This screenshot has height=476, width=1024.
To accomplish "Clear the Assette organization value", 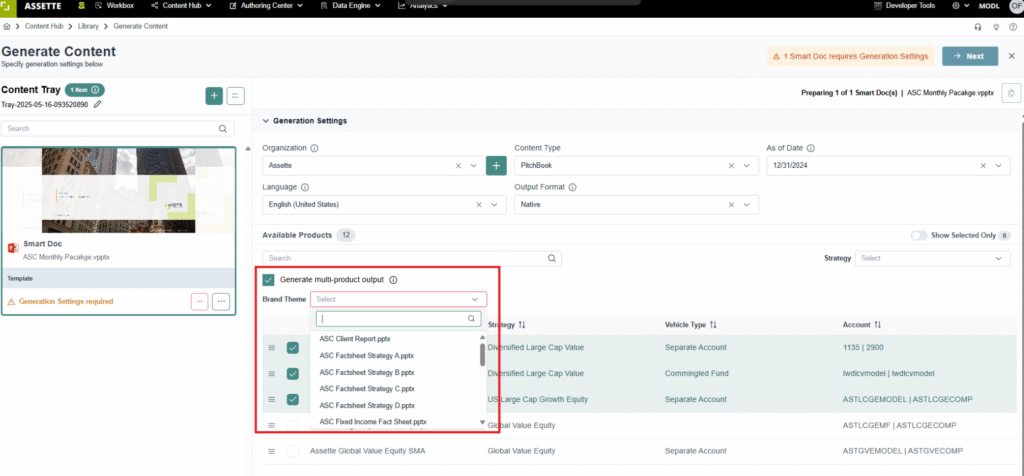I will tap(458, 166).
